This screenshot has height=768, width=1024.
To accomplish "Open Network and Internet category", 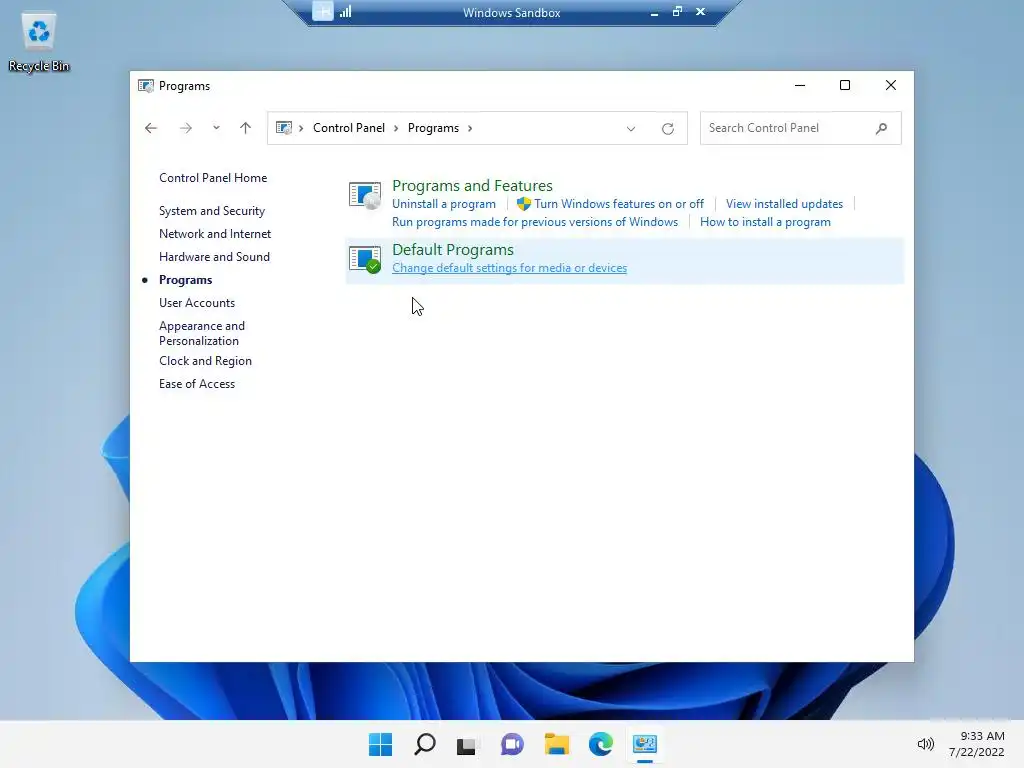I will (x=215, y=234).
